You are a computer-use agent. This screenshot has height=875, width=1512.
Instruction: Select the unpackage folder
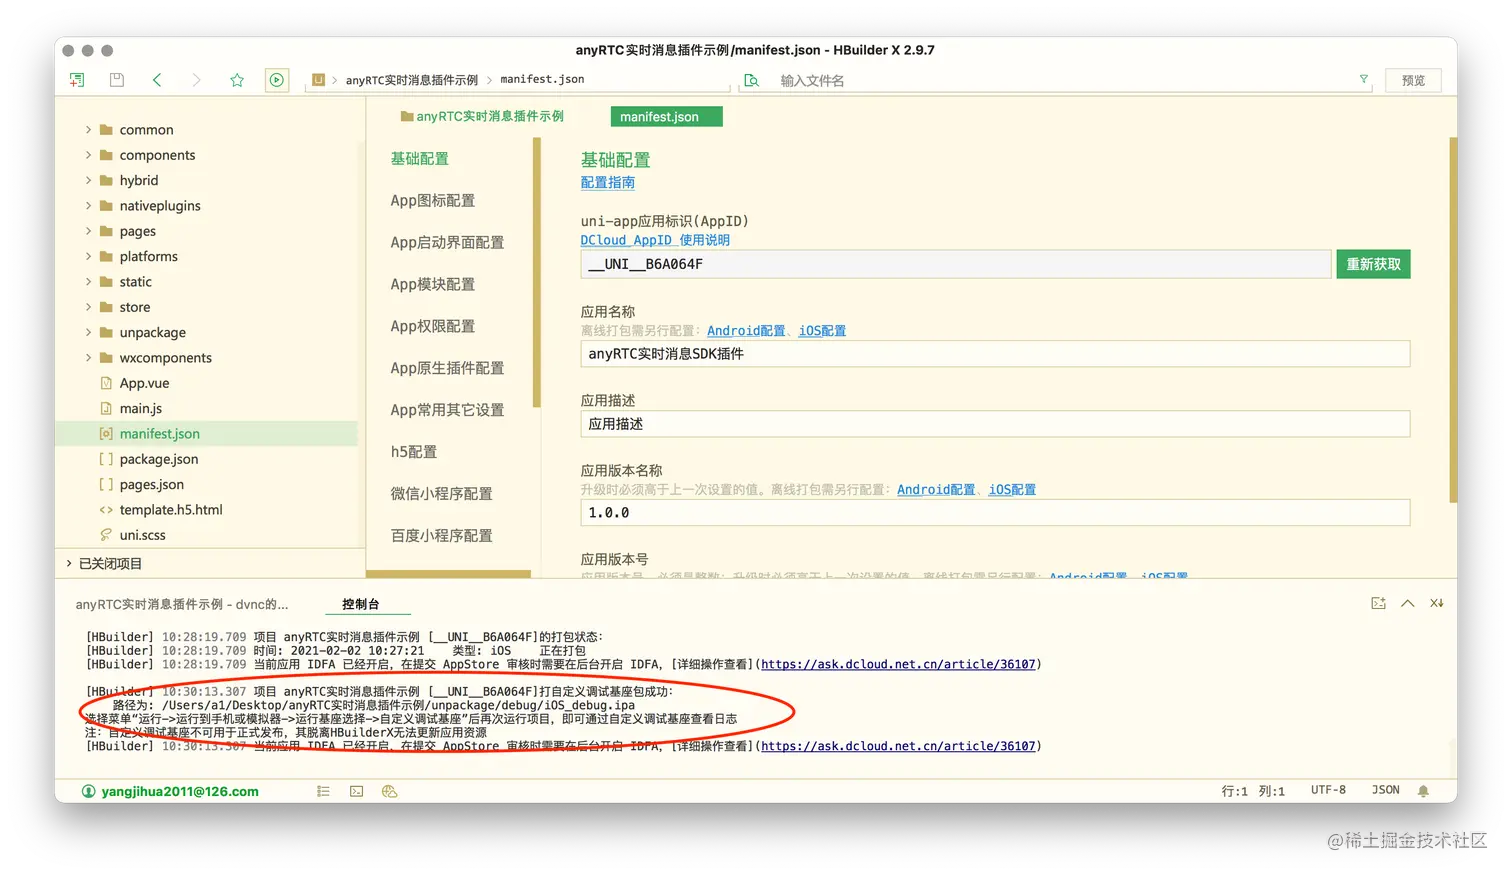[x=152, y=332]
